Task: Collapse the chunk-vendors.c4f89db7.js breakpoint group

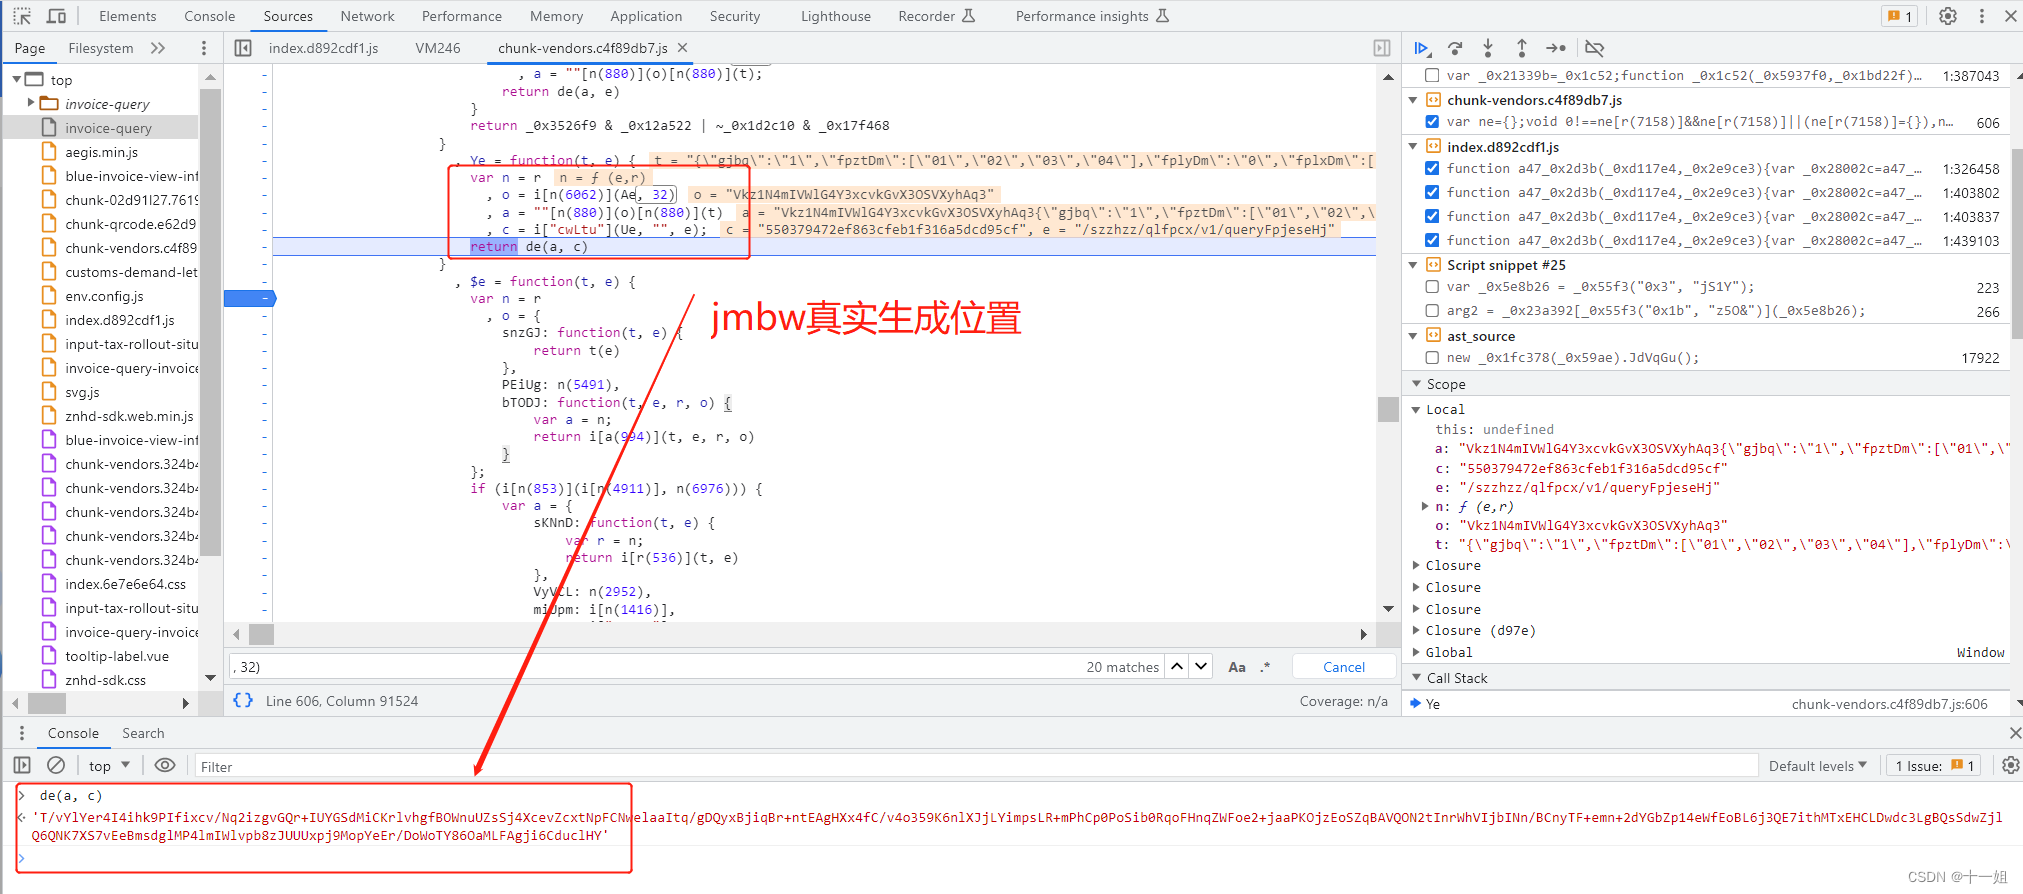Action: (1413, 100)
